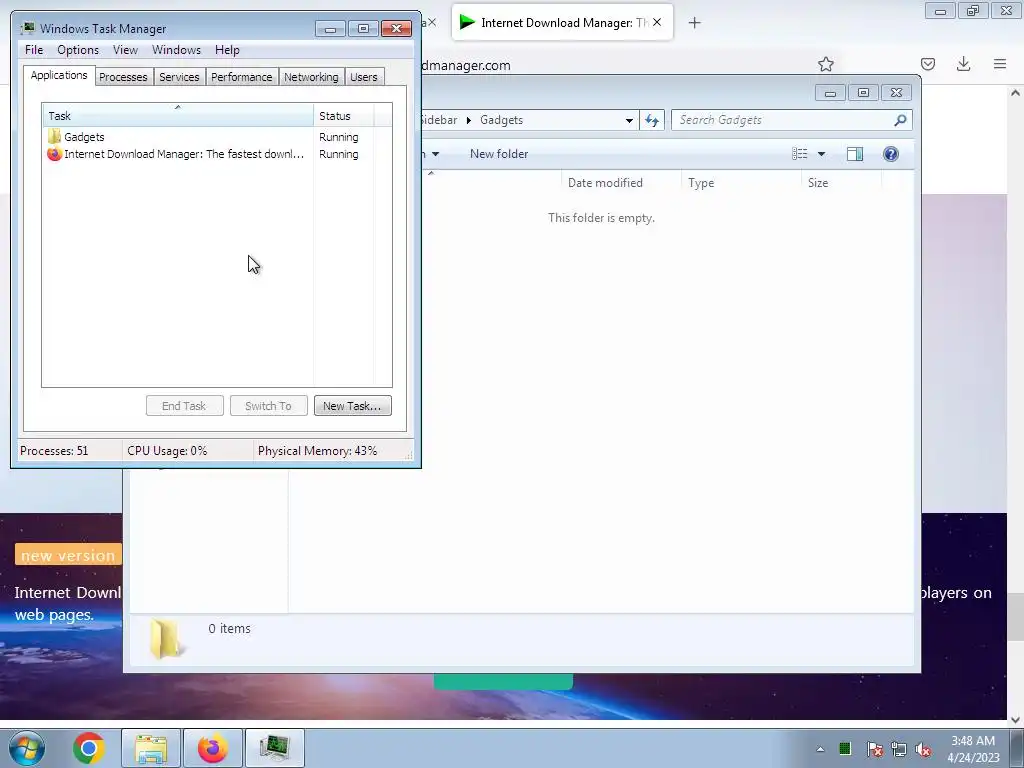The height and width of the screenshot is (768, 1024).
Task: Show hidden tray icons arrow
Action: click(820, 749)
